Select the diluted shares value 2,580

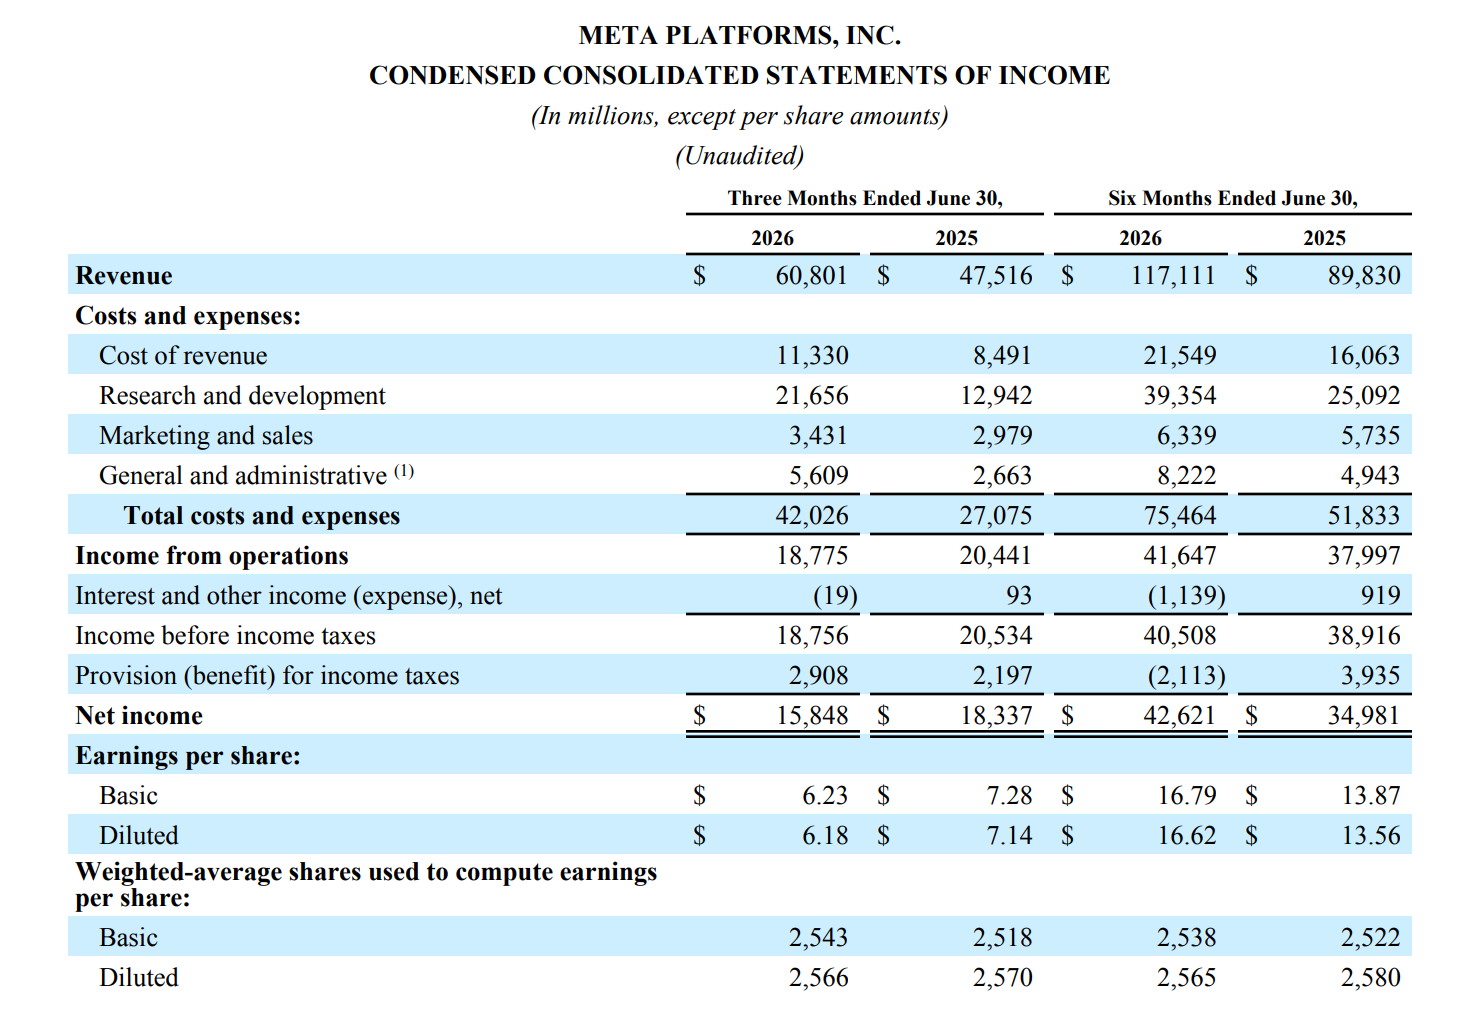pyautogui.click(x=1371, y=978)
